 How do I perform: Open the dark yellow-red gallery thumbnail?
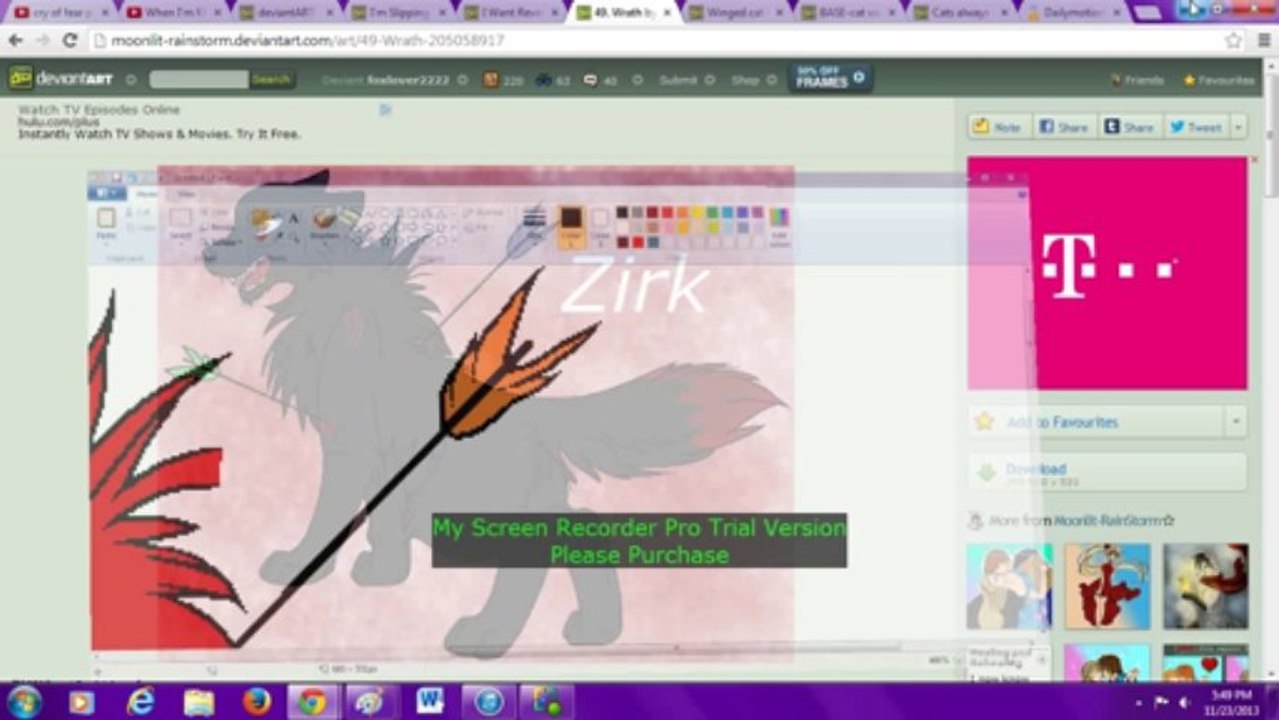pos(1205,586)
